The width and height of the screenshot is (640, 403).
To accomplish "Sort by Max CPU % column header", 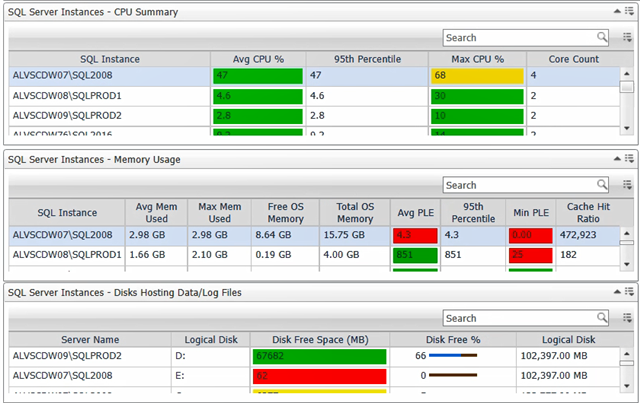I will click(477, 59).
